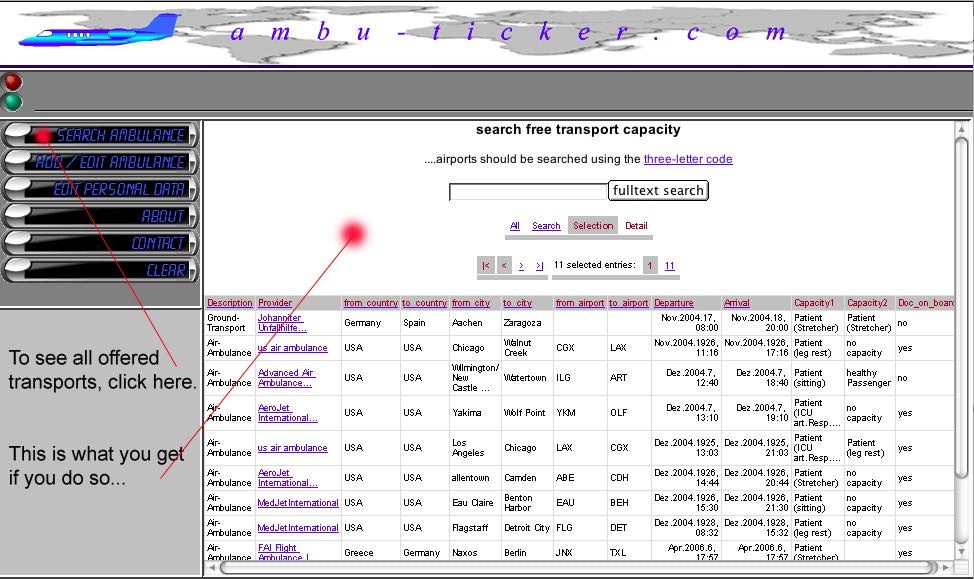Open ADD / EDIT AMBULANCE sidebar button
Screen dimensions: 974x579
100,162
